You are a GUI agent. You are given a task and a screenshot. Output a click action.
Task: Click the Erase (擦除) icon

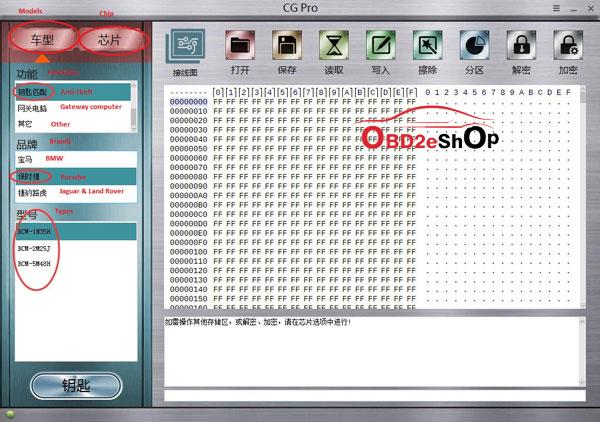427,45
